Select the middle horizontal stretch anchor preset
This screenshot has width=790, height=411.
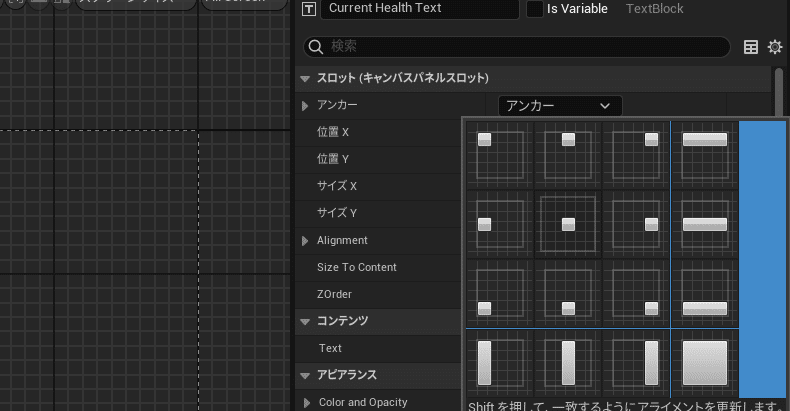tap(704, 224)
